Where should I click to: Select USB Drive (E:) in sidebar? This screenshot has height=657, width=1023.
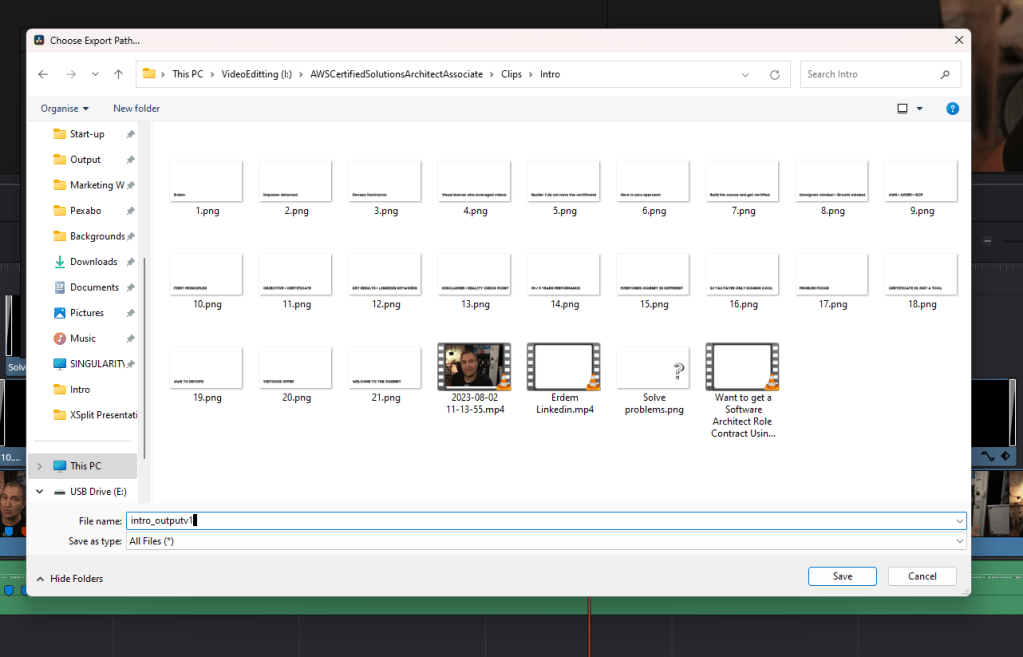click(98, 491)
